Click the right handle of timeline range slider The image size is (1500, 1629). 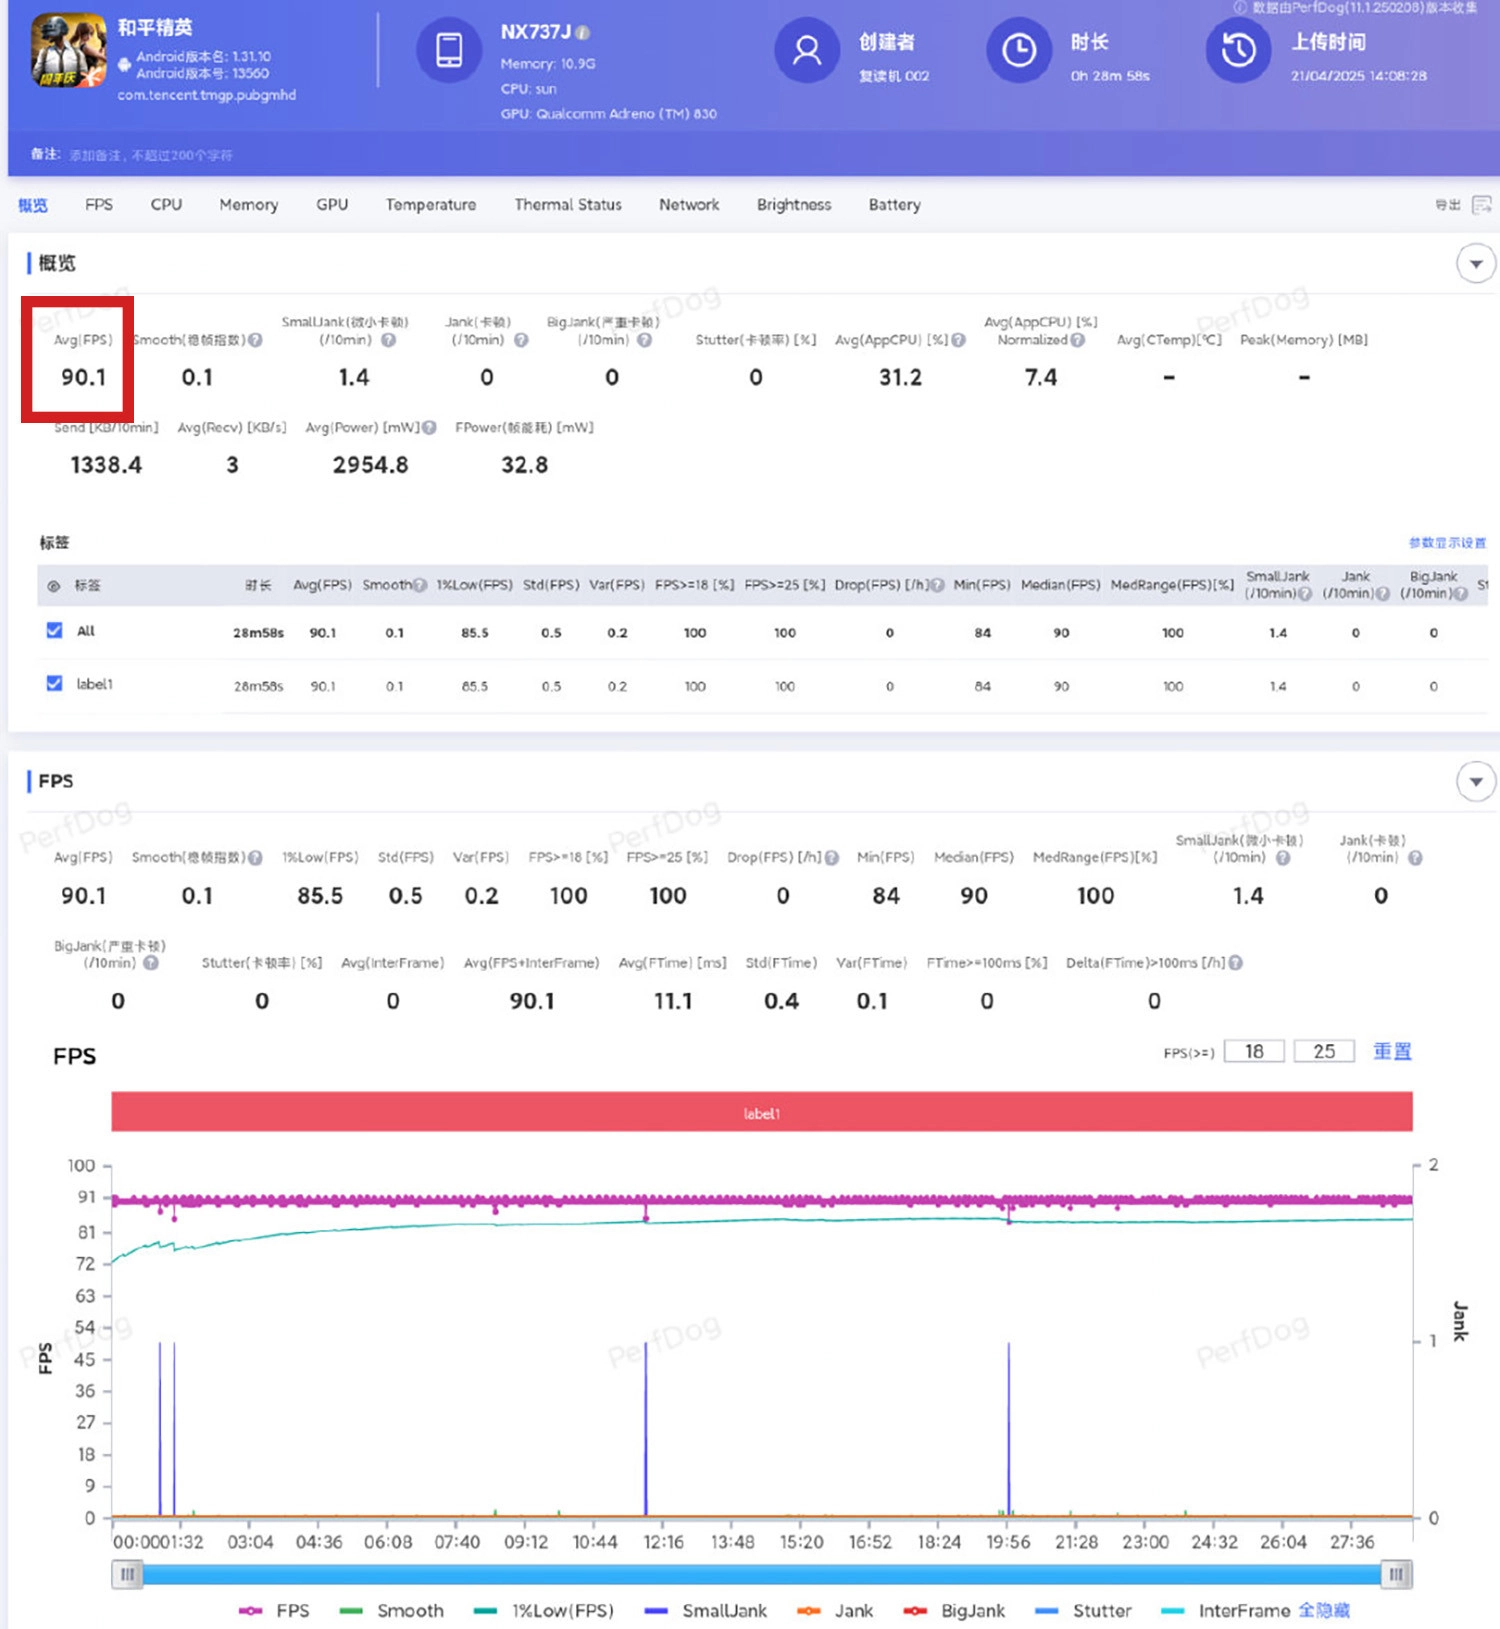pyautogui.click(x=1397, y=1575)
